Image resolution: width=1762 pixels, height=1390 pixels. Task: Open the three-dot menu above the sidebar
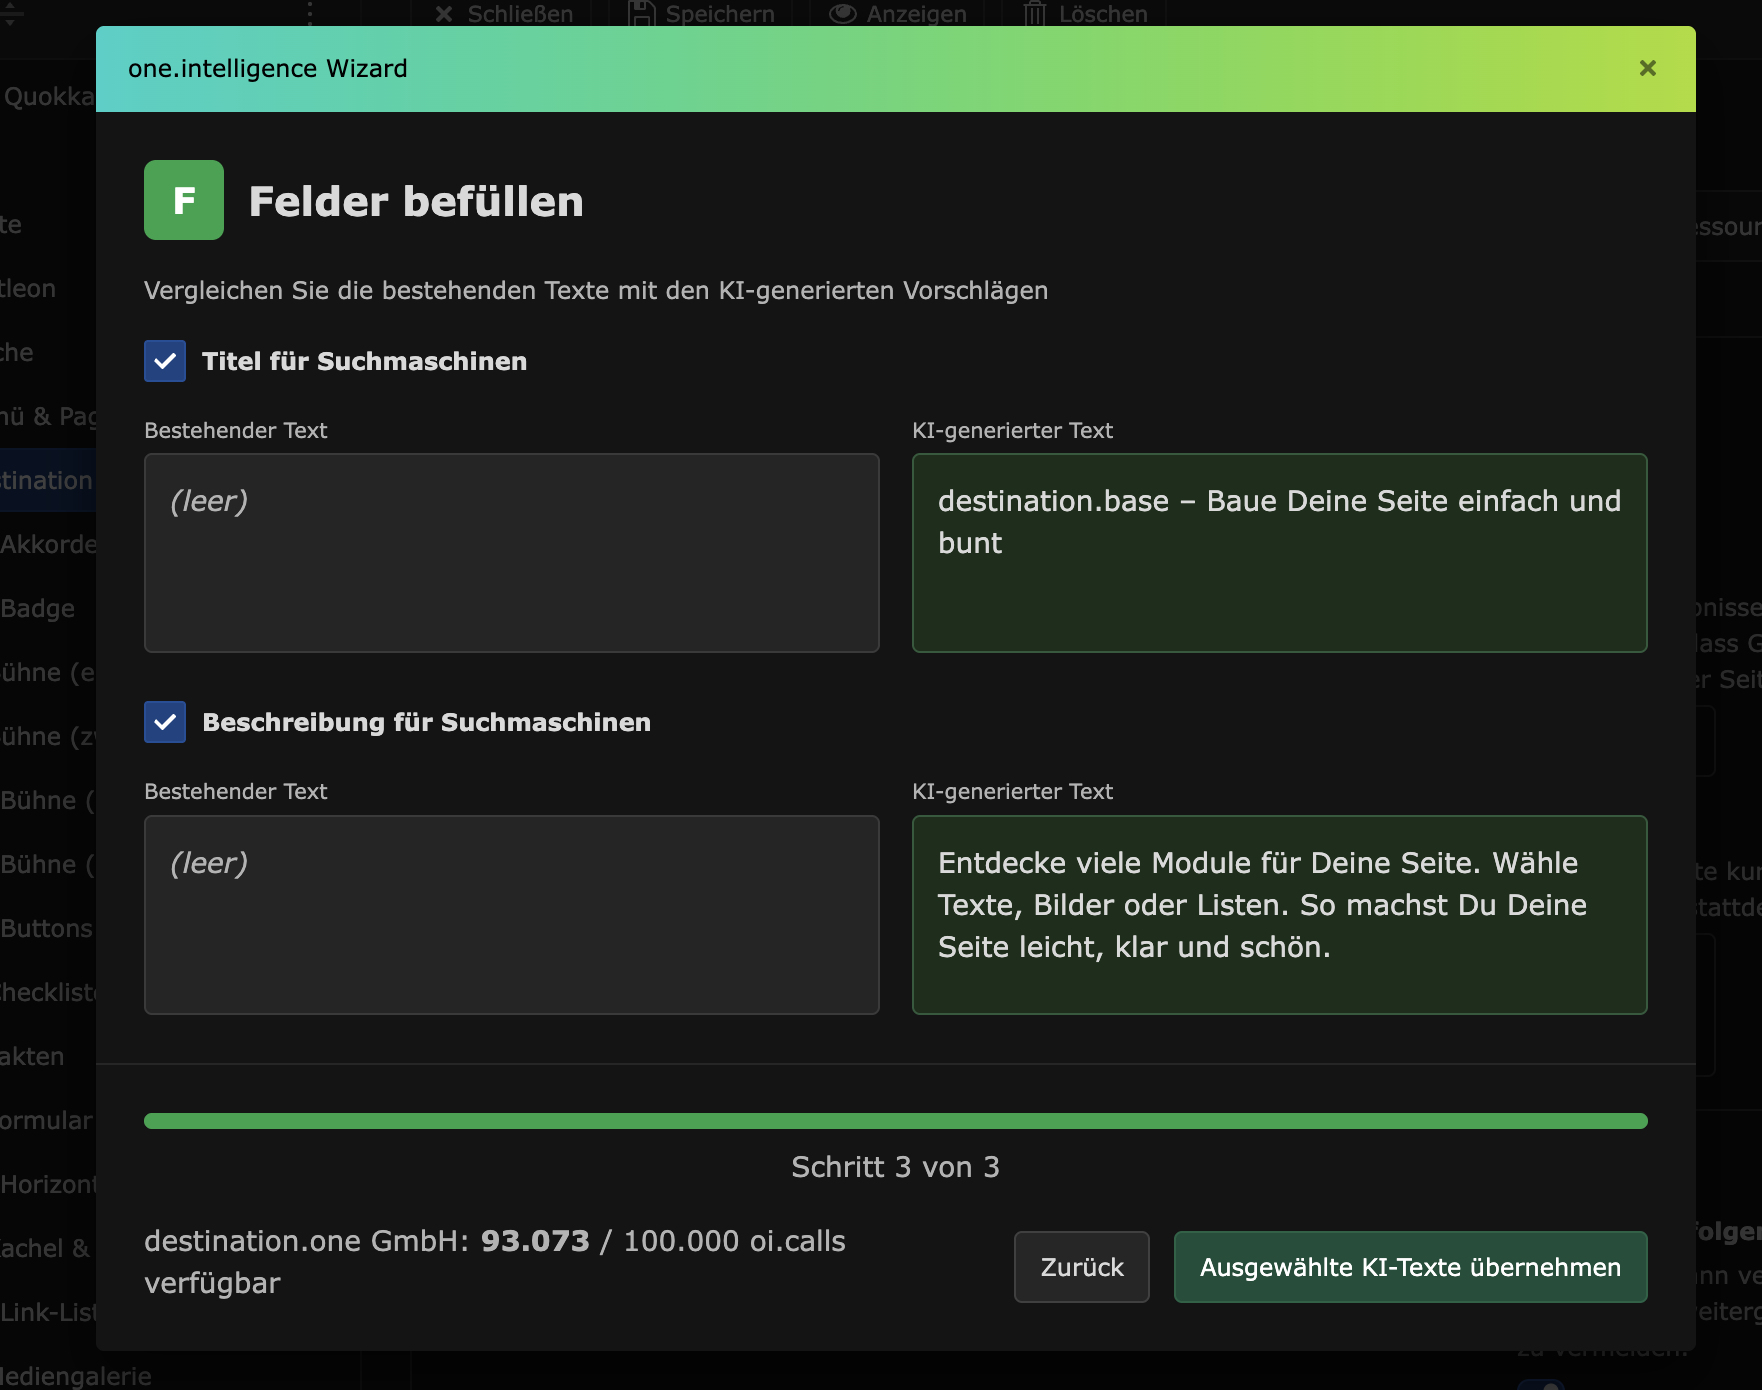[310, 13]
